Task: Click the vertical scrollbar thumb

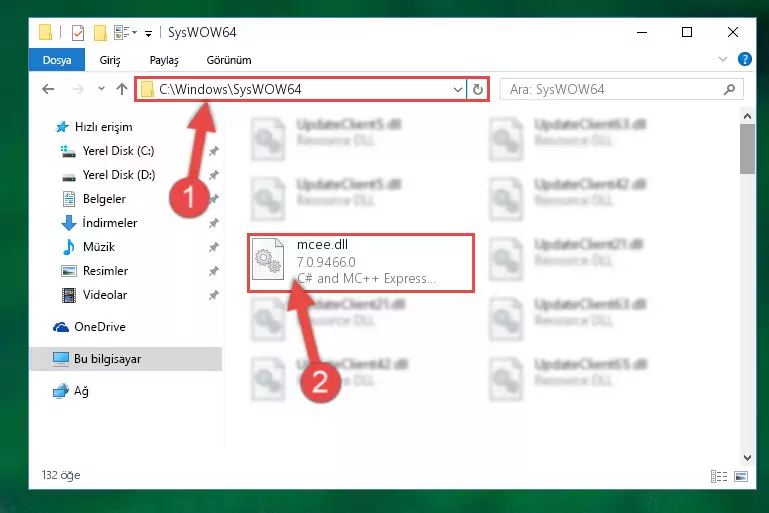Action: tap(747, 149)
